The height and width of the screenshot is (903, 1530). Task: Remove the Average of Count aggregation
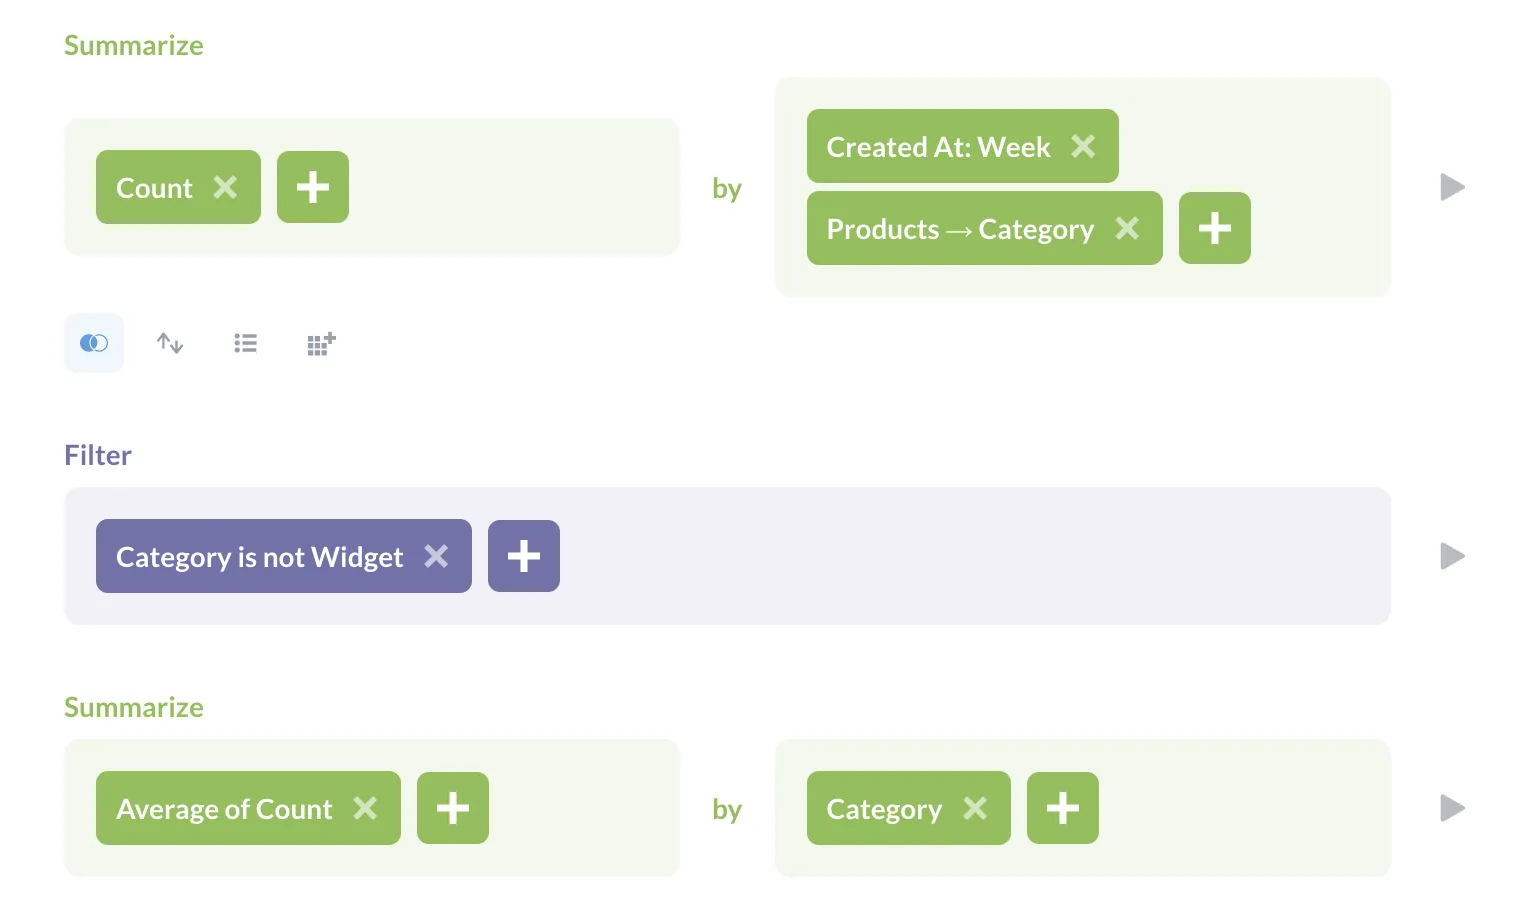coord(366,808)
